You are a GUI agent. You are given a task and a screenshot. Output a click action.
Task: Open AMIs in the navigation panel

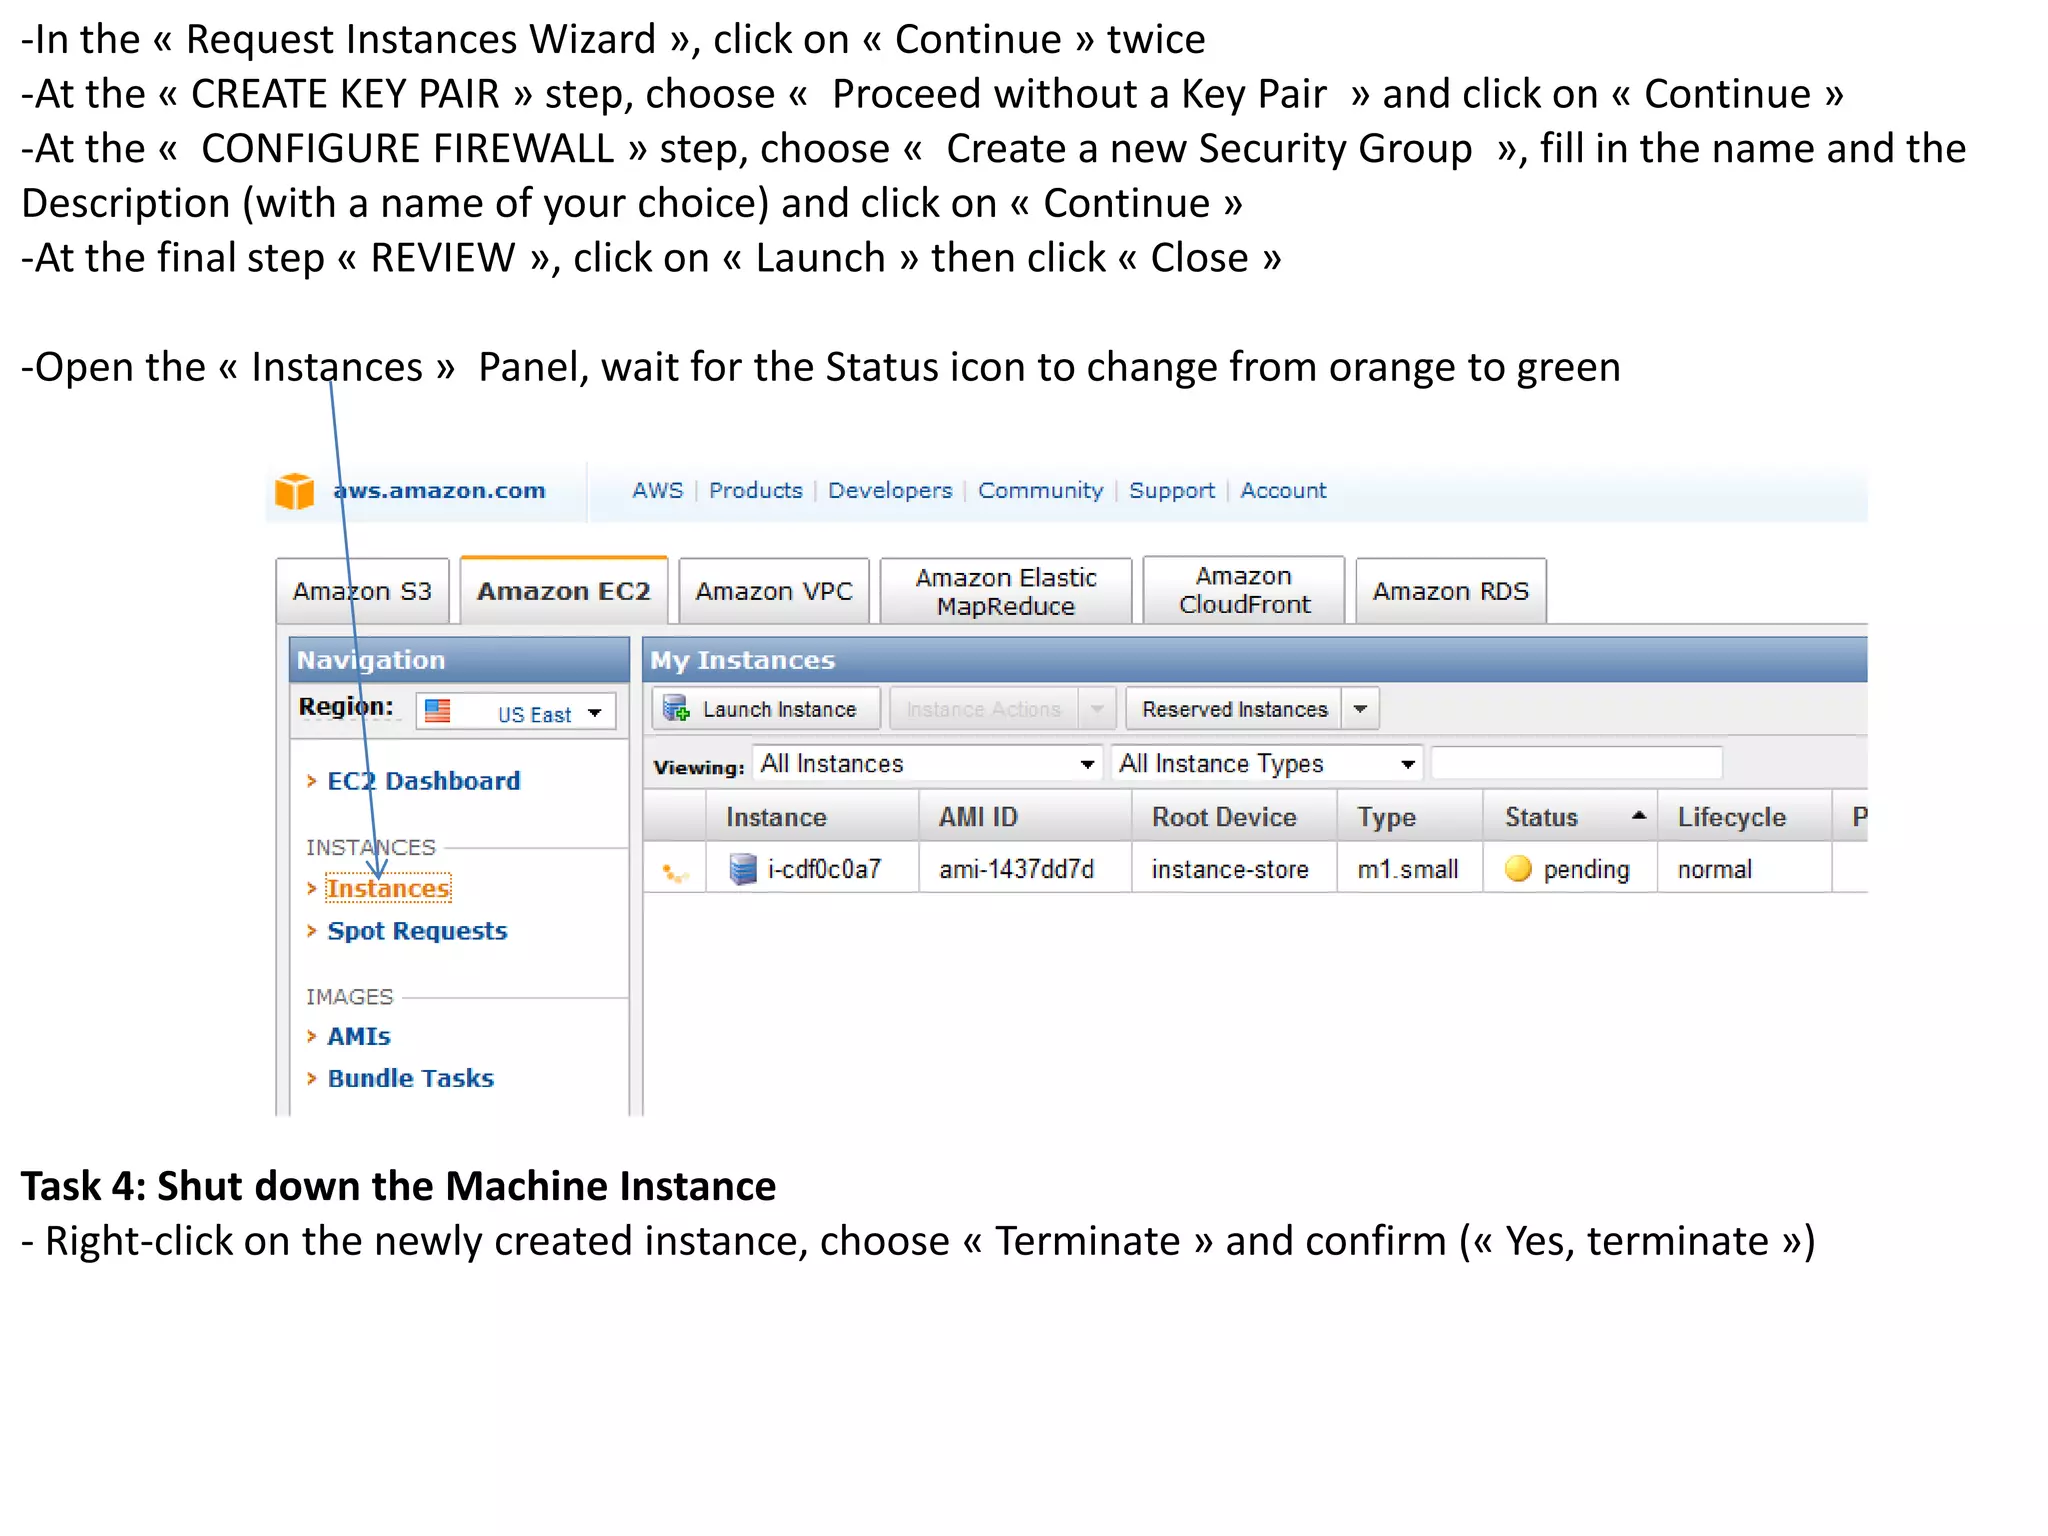pos(359,1036)
